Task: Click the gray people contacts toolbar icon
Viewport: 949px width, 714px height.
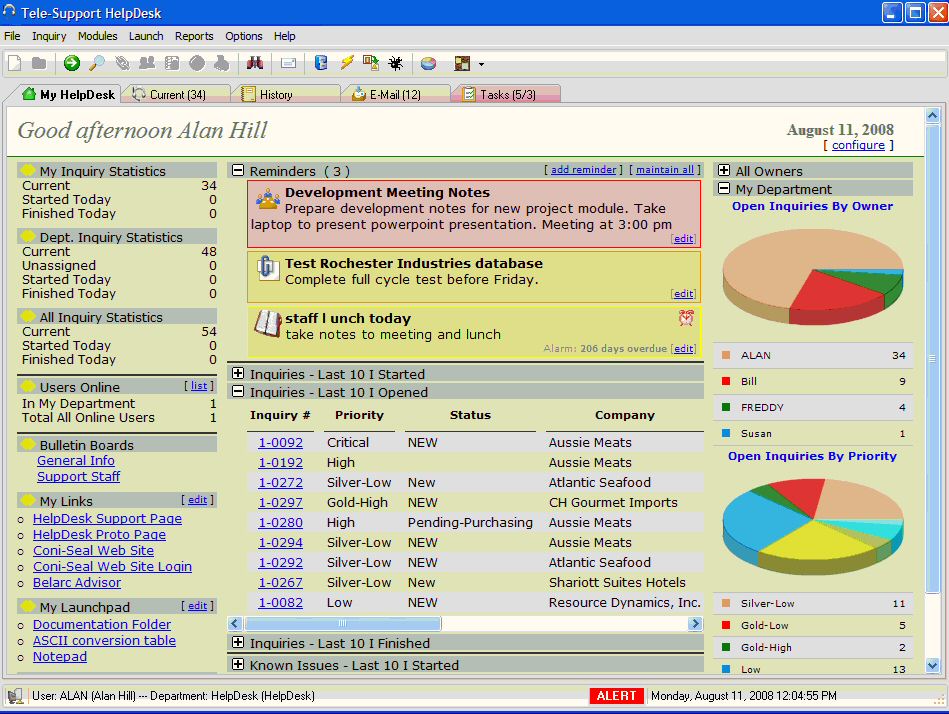Action: [x=147, y=63]
